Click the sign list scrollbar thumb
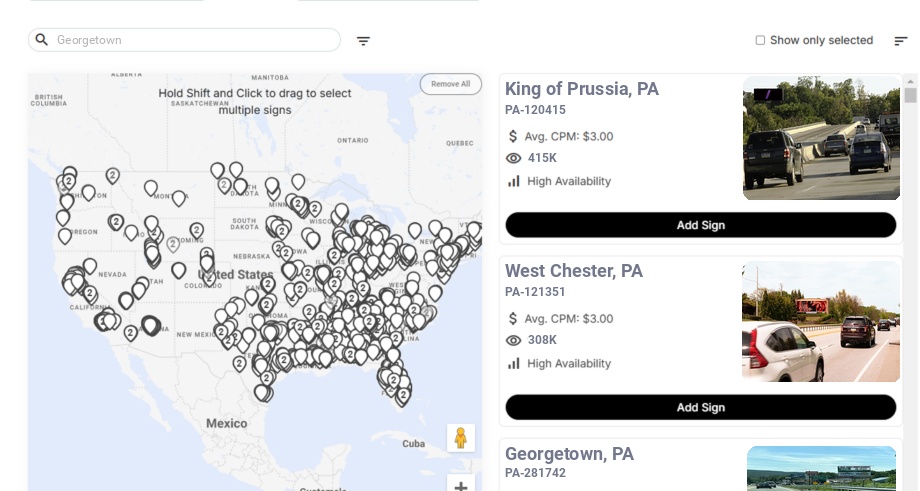 point(910,95)
